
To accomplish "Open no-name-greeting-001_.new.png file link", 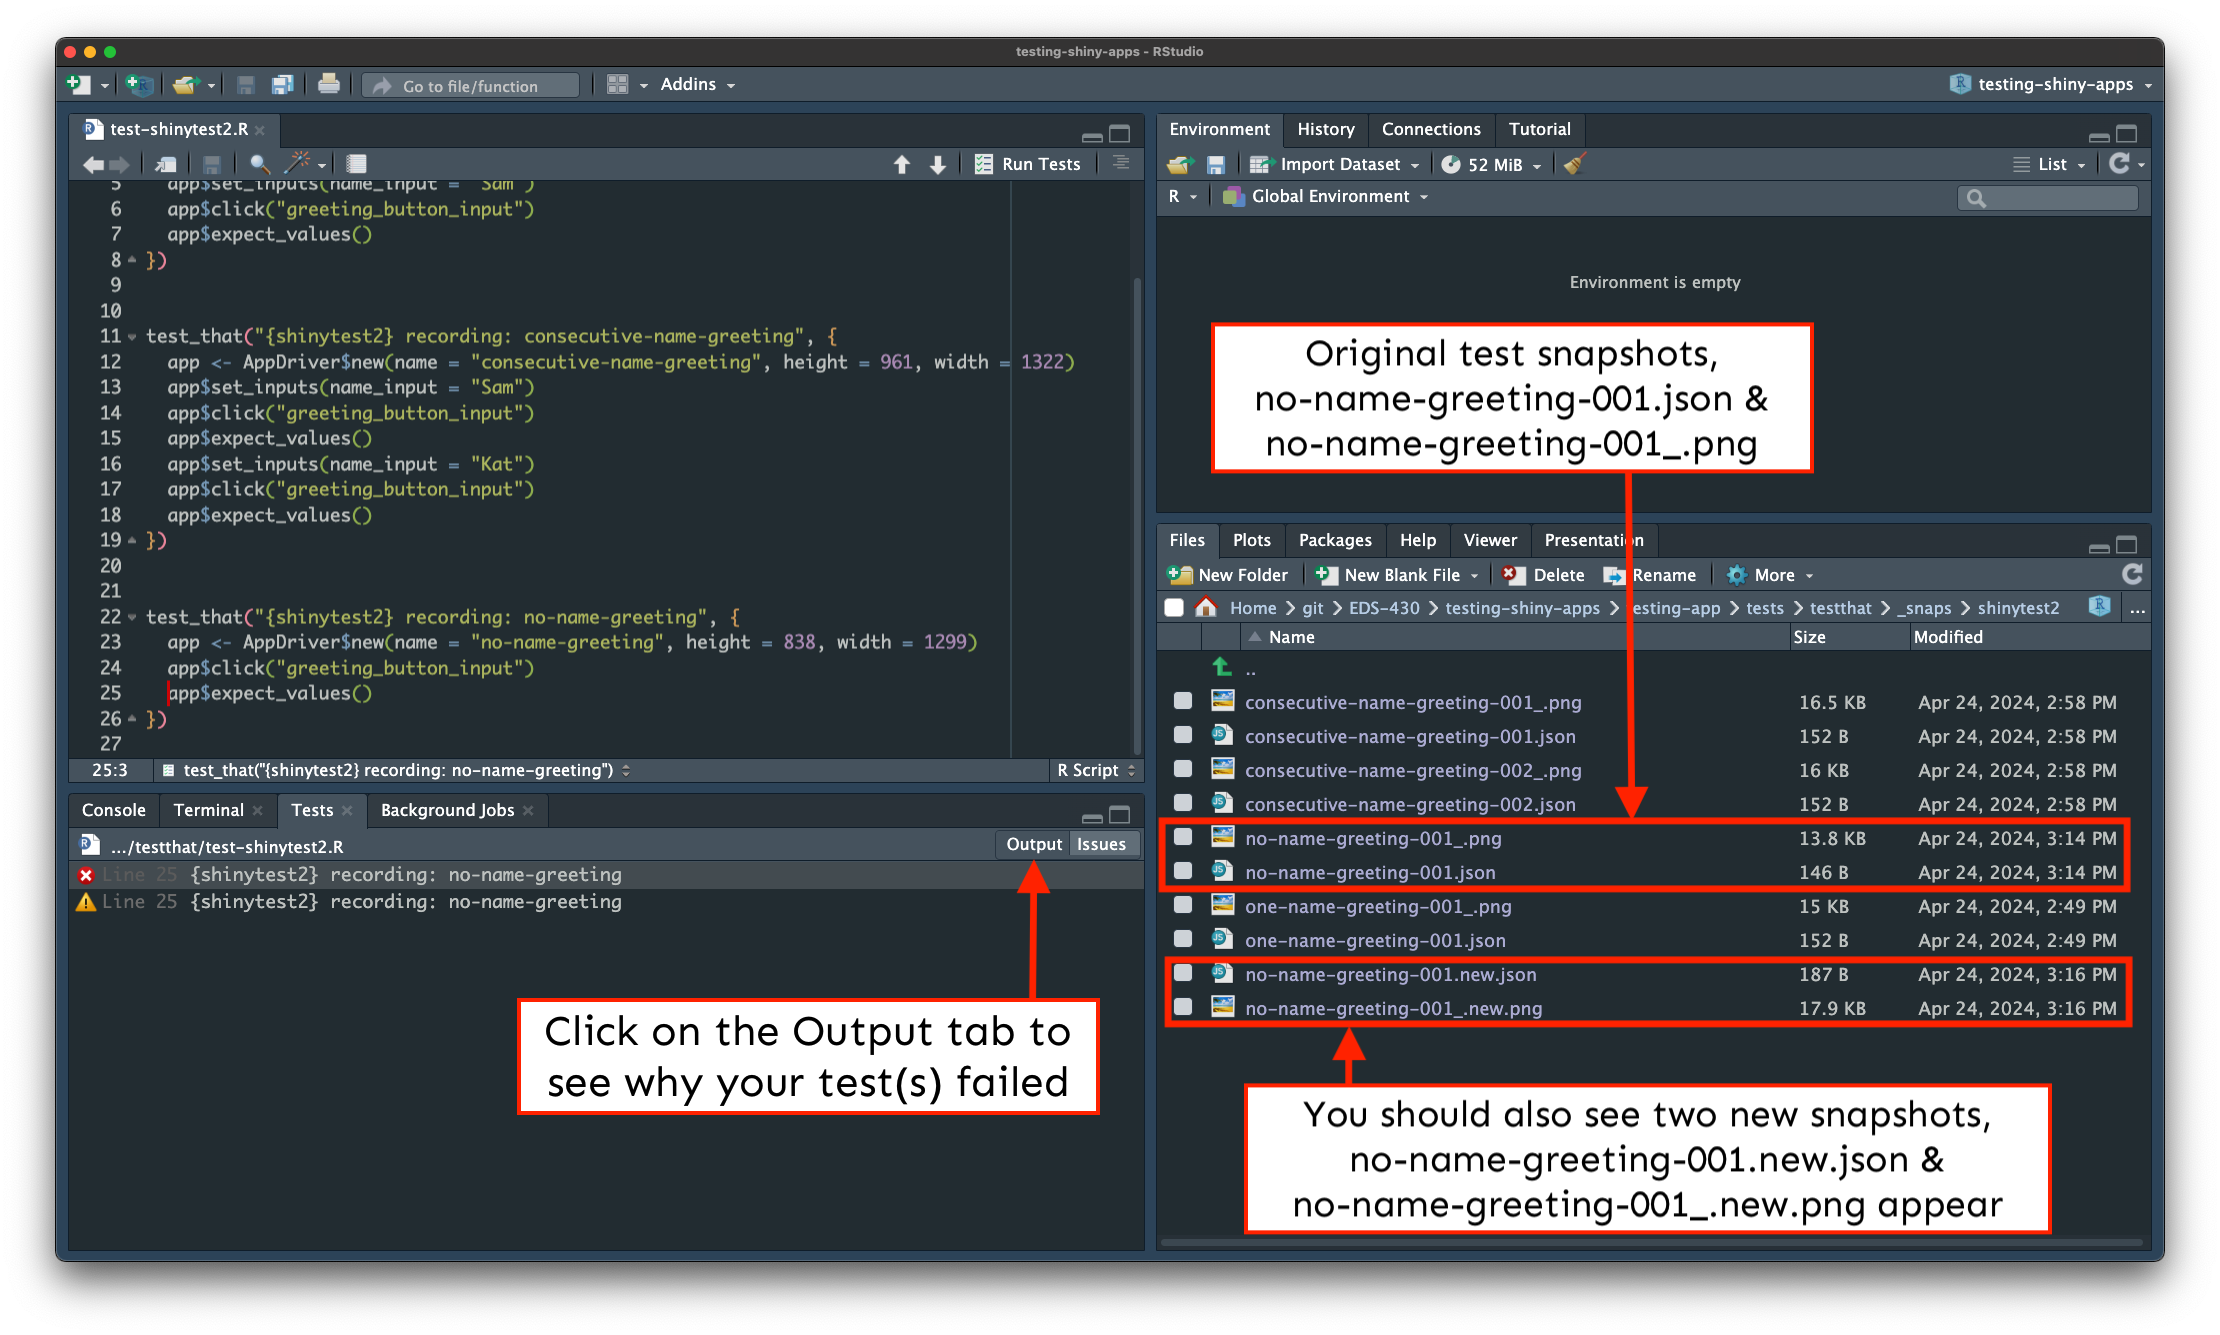I will (1393, 1008).
